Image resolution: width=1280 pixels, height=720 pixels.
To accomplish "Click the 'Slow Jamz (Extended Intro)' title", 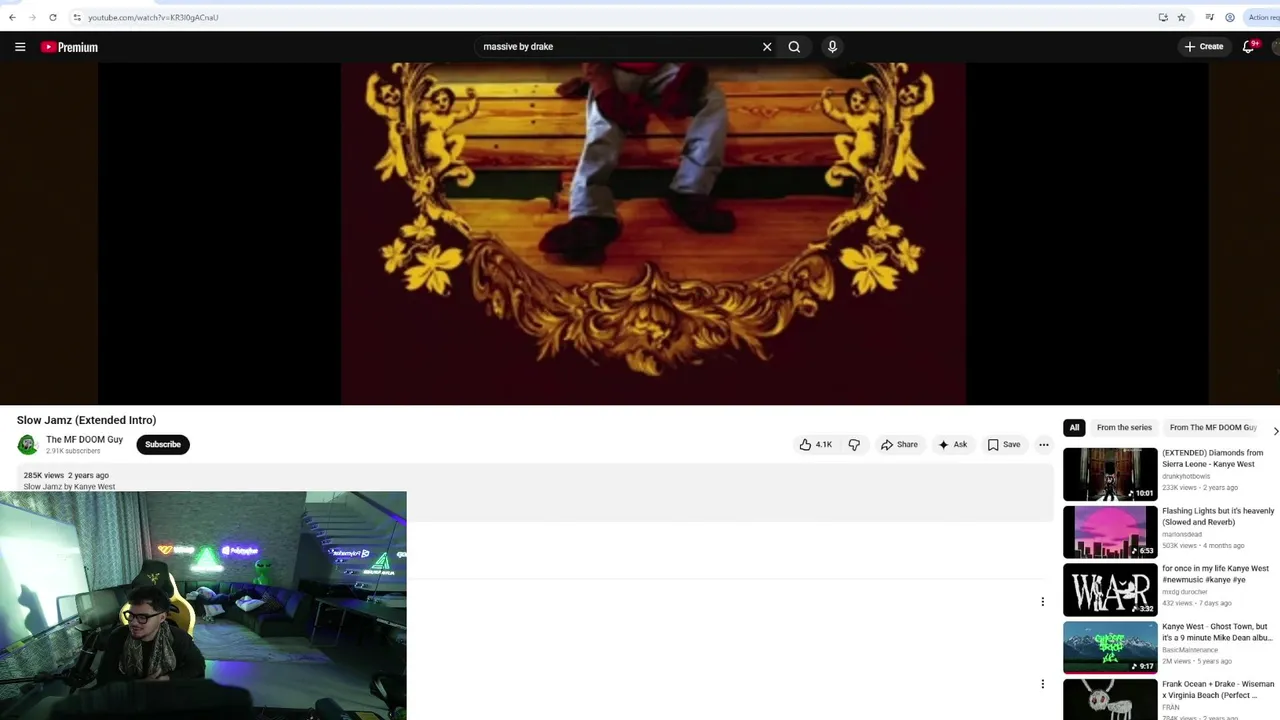I will (x=87, y=420).
